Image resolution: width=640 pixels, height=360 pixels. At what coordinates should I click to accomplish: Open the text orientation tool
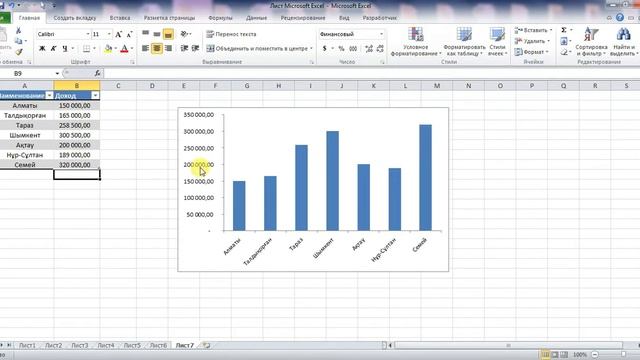(184, 34)
